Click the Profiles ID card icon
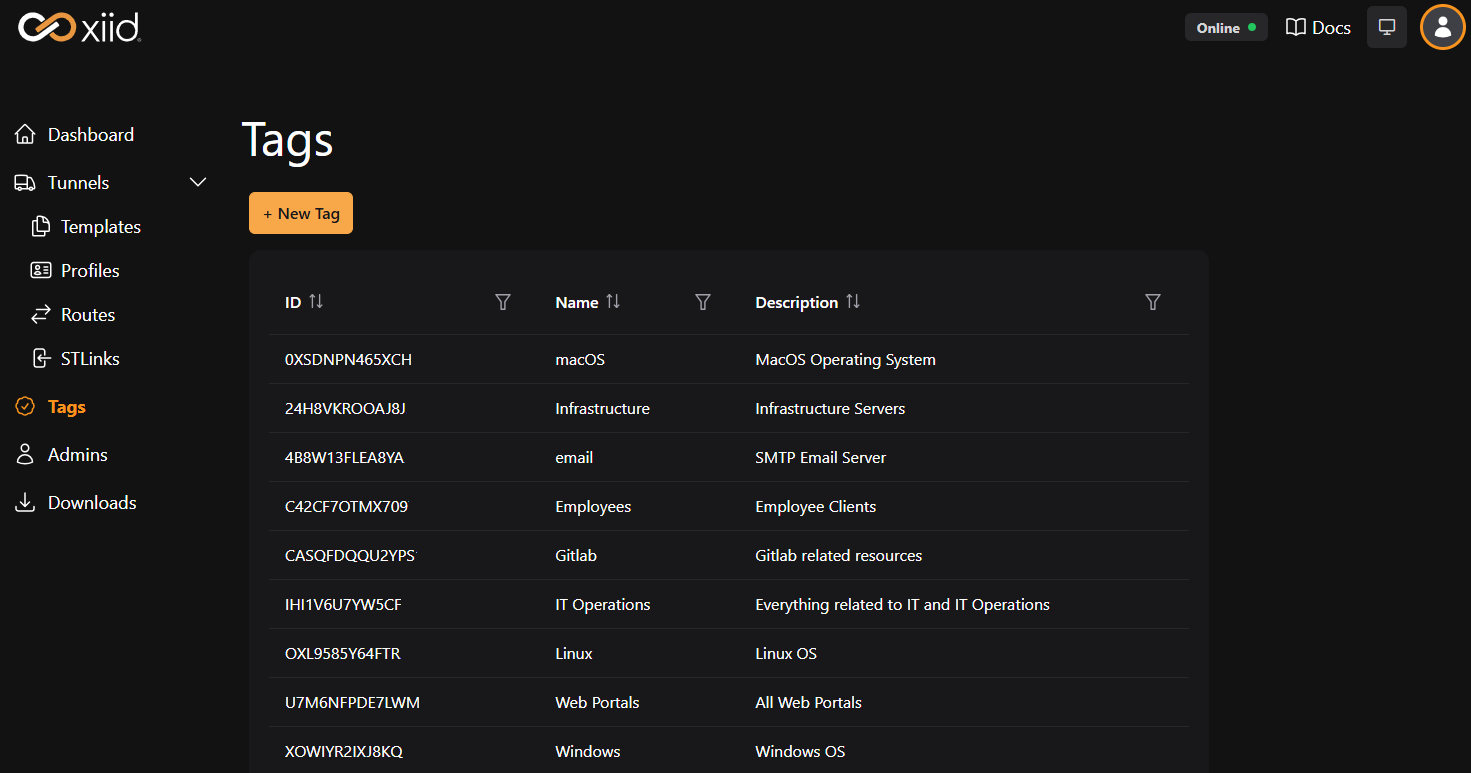 pos(41,271)
